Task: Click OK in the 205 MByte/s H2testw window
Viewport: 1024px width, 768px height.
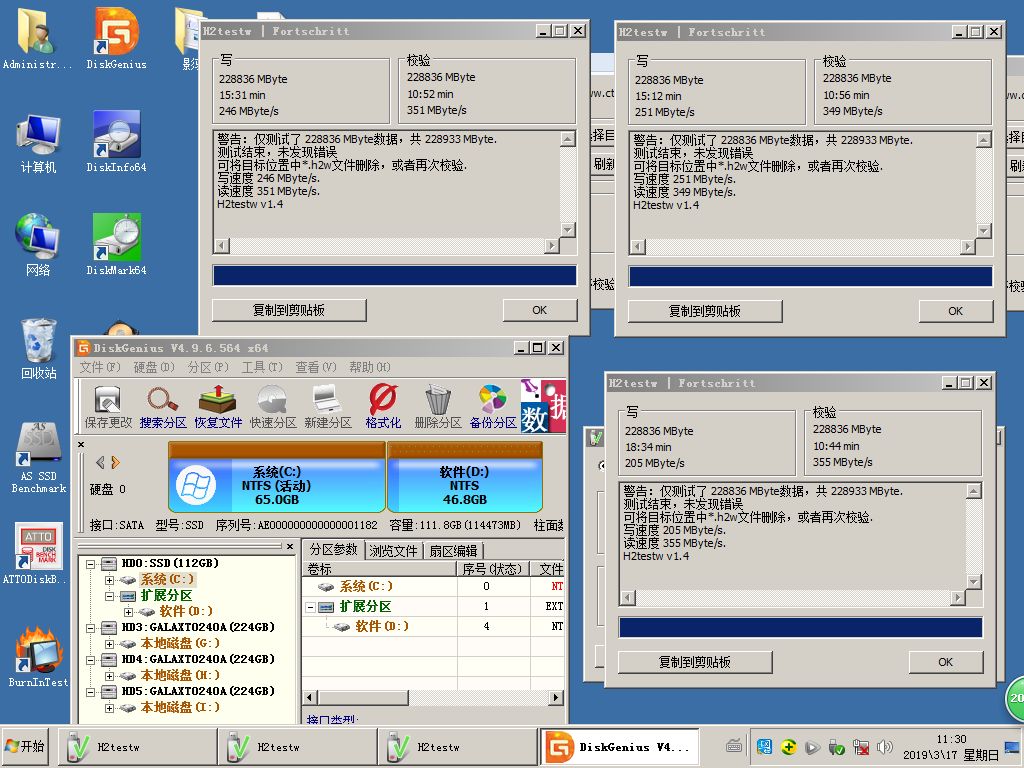Action: click(x=945, y=662)
